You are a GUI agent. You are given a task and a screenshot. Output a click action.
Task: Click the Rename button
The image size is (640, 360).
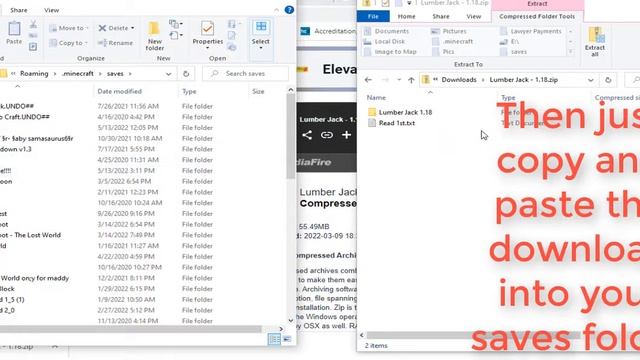(116, 43)
